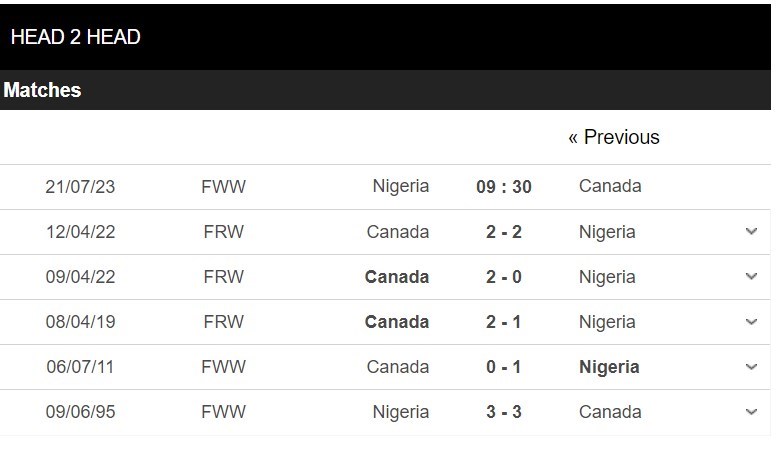
Task: Open the 2 - 0 score result
Action: [x=504, y=277]
